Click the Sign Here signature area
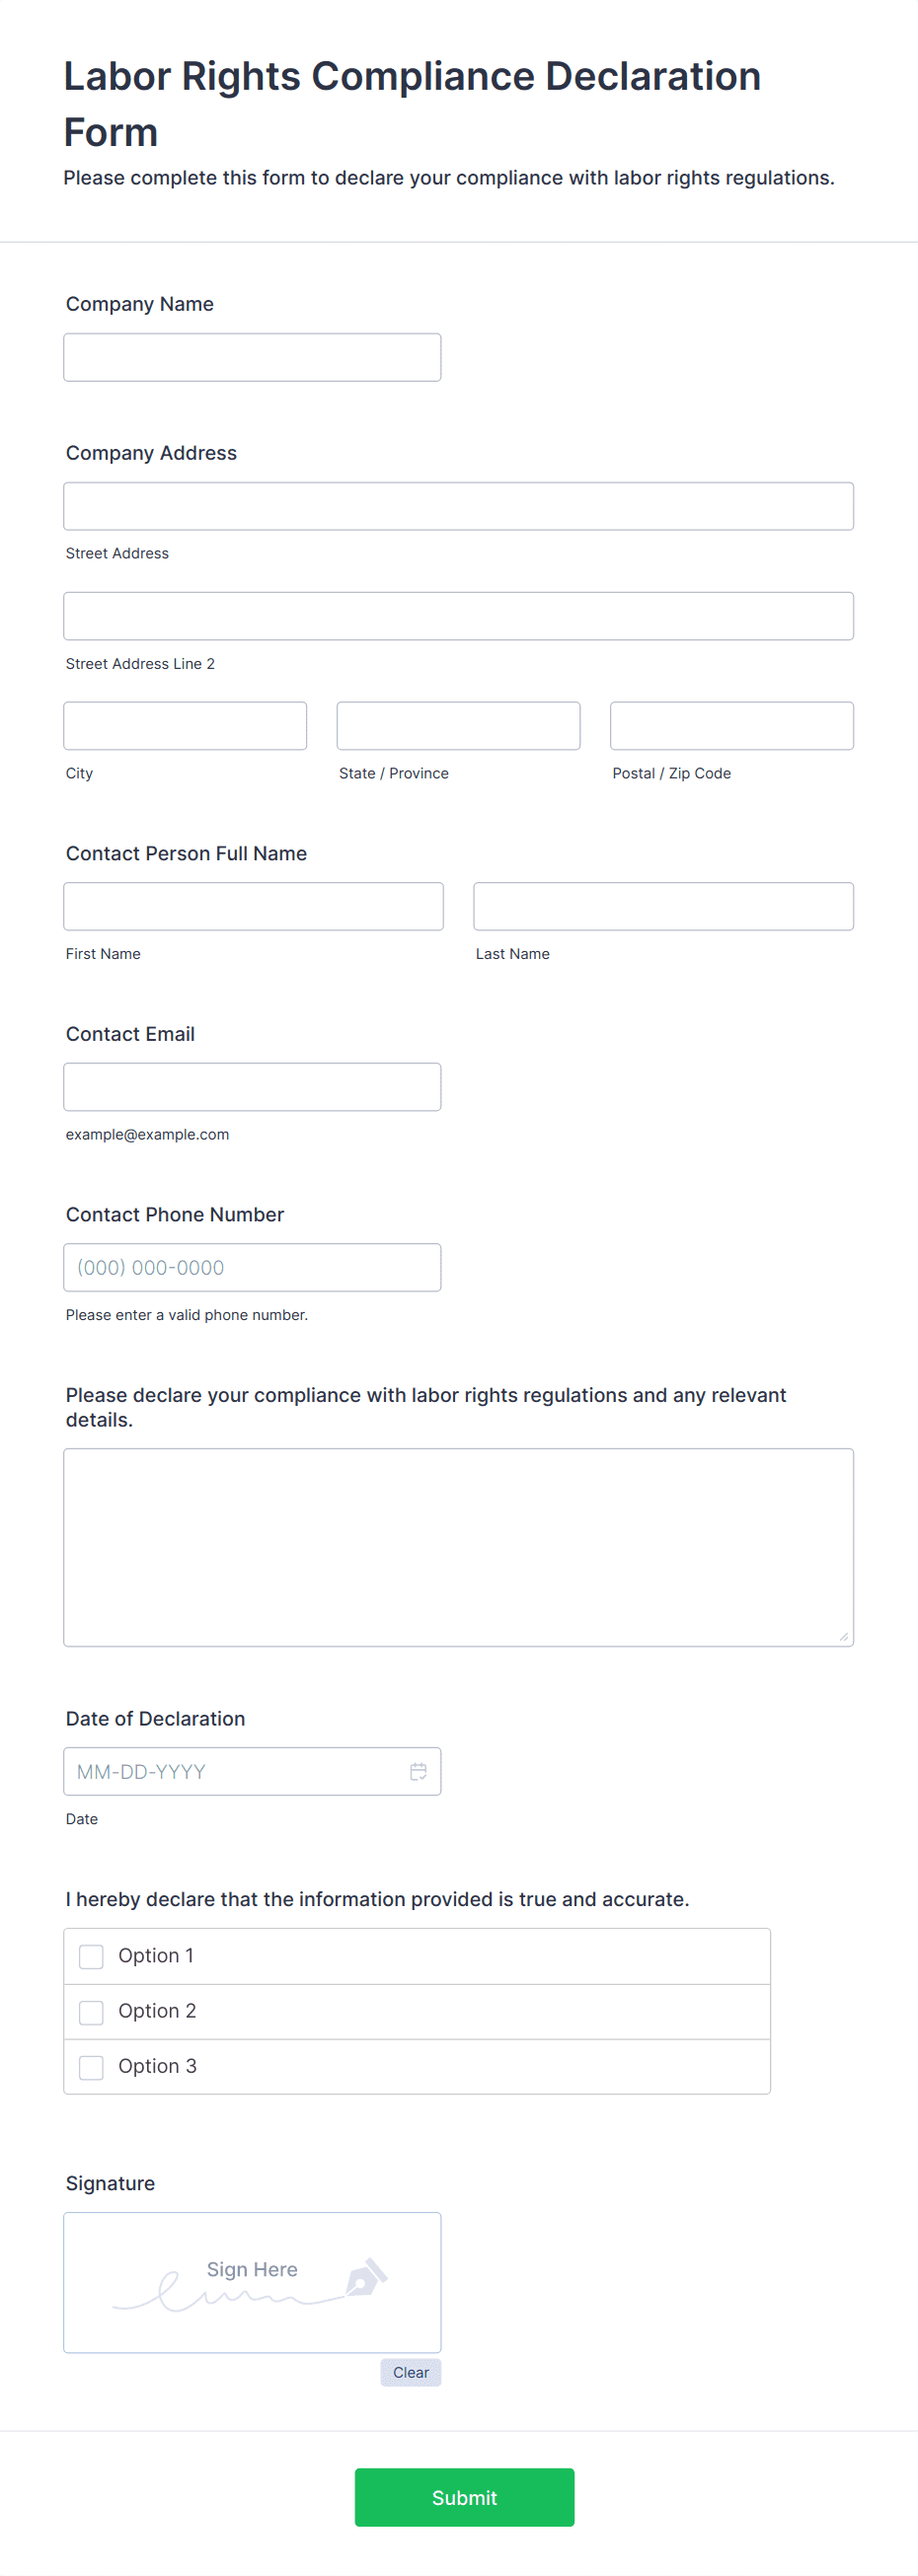 (251, 2281)
